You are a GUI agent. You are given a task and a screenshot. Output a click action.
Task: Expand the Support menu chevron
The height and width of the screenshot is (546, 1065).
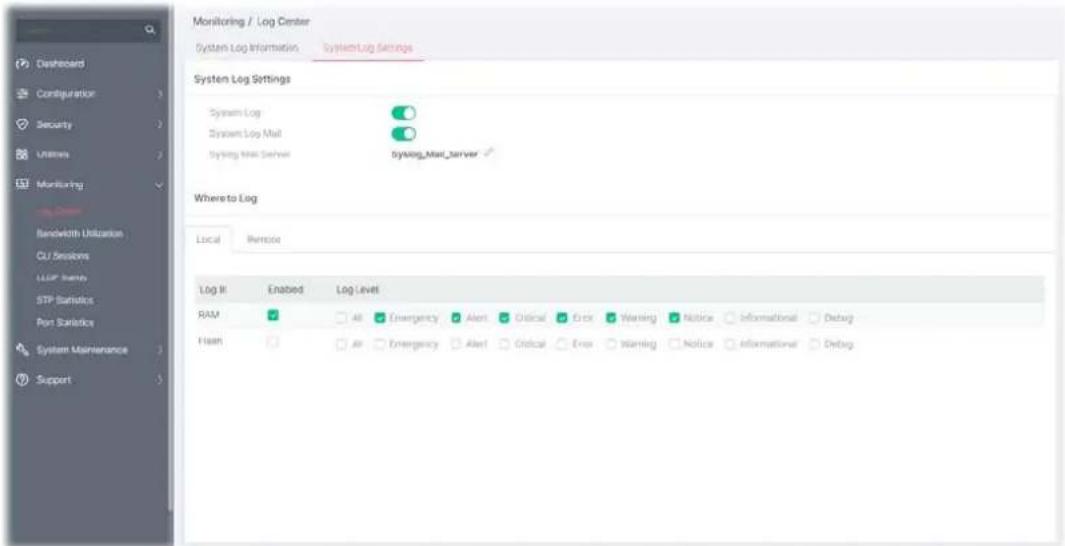pos(160,380)
